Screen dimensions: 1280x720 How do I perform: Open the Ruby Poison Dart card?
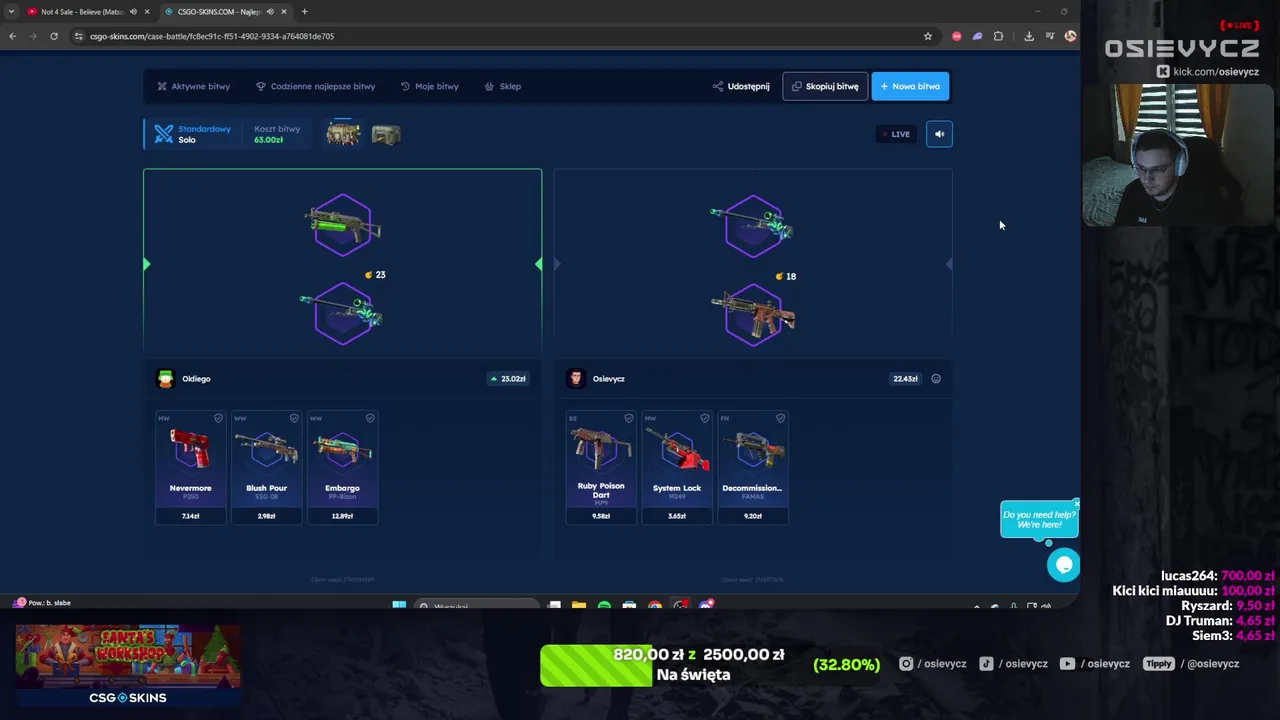pyautogui.click(x=601, y=467)
